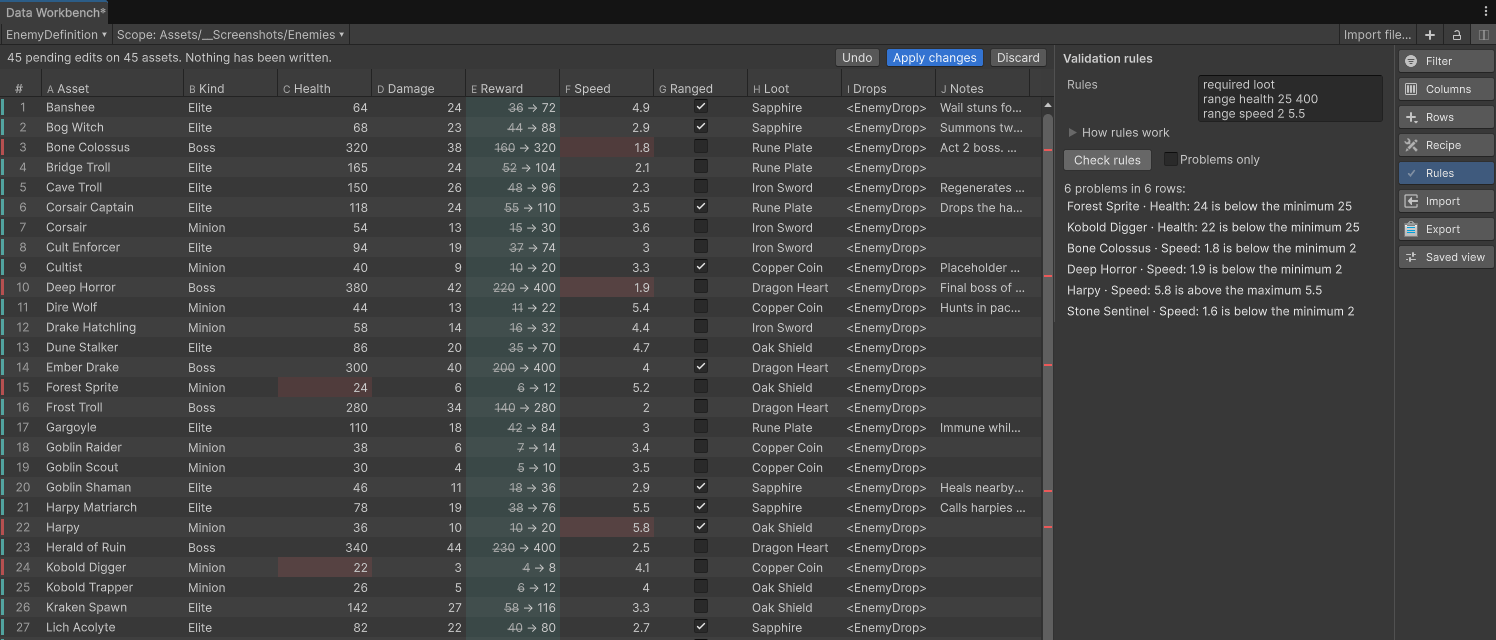Open the Recipe panel
This screenshot has height=640, width=1496.
(1446, 145)
